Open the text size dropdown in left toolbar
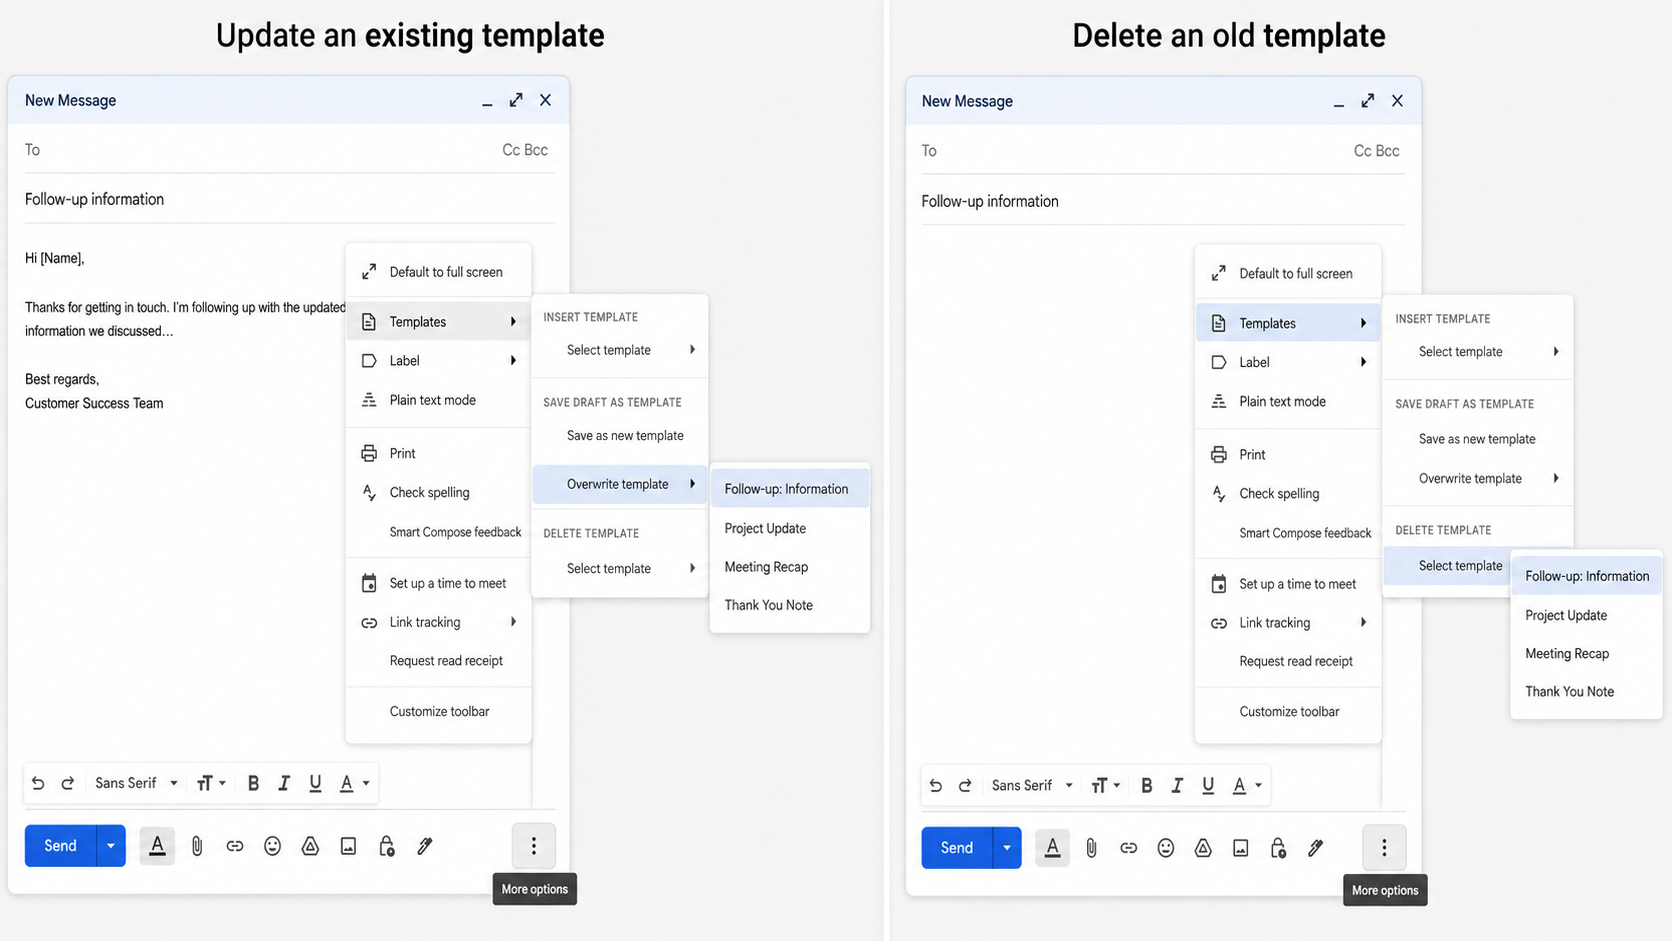The image size is (1672, 941). [211, 783]
